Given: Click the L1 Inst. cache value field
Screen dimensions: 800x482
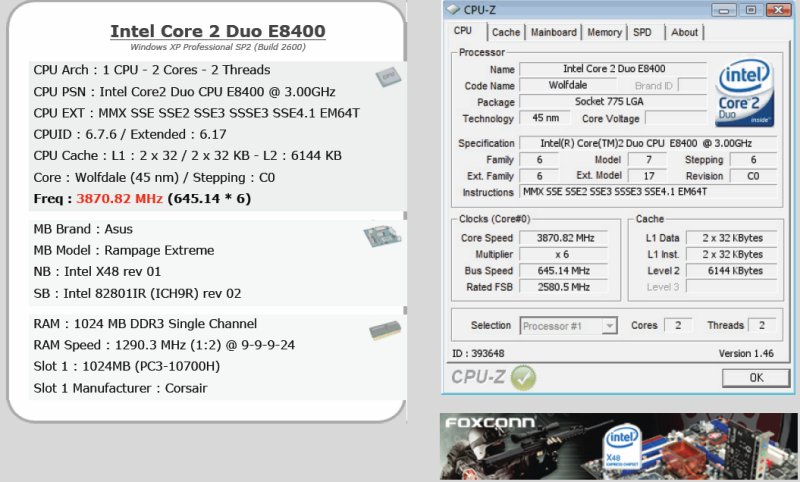Looking at the screenshot, I should [732, 254].
